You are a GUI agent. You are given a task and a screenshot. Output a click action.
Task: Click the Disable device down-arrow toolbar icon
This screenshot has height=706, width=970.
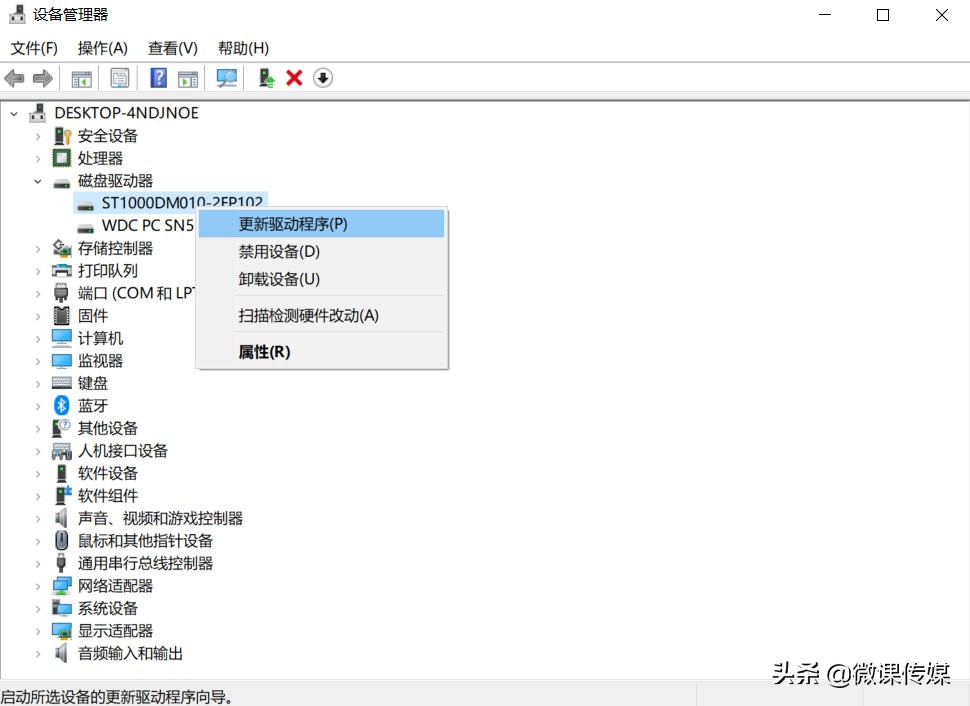(322, 78)
